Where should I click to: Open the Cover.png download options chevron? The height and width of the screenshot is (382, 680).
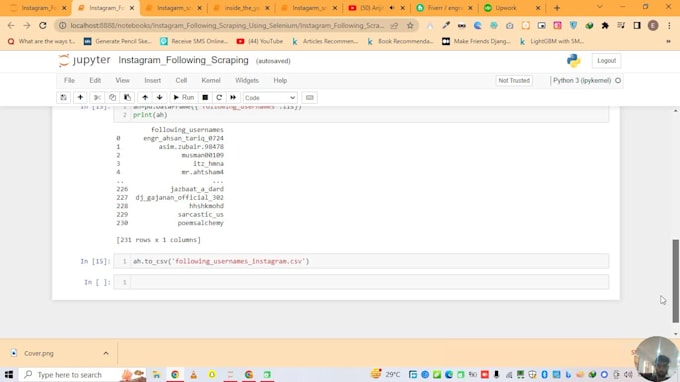(106, 353)
